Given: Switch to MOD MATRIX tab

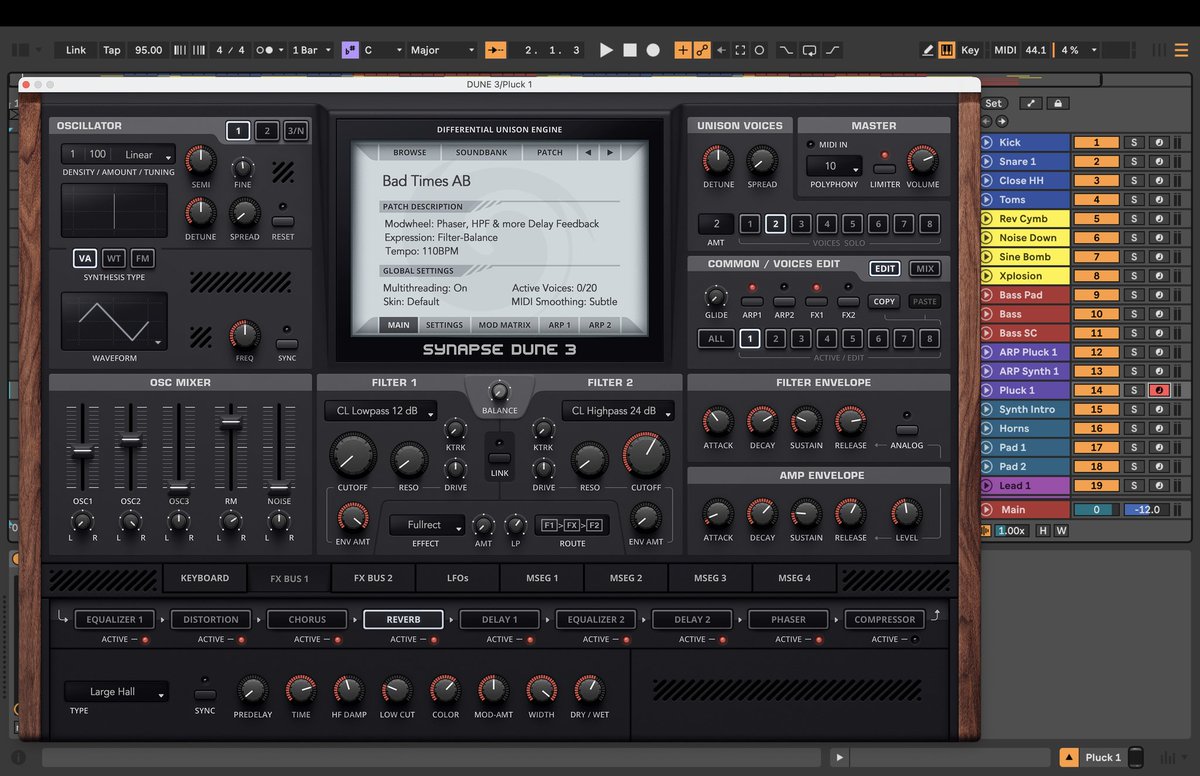Looking at the screenshot, I should 504,325.
